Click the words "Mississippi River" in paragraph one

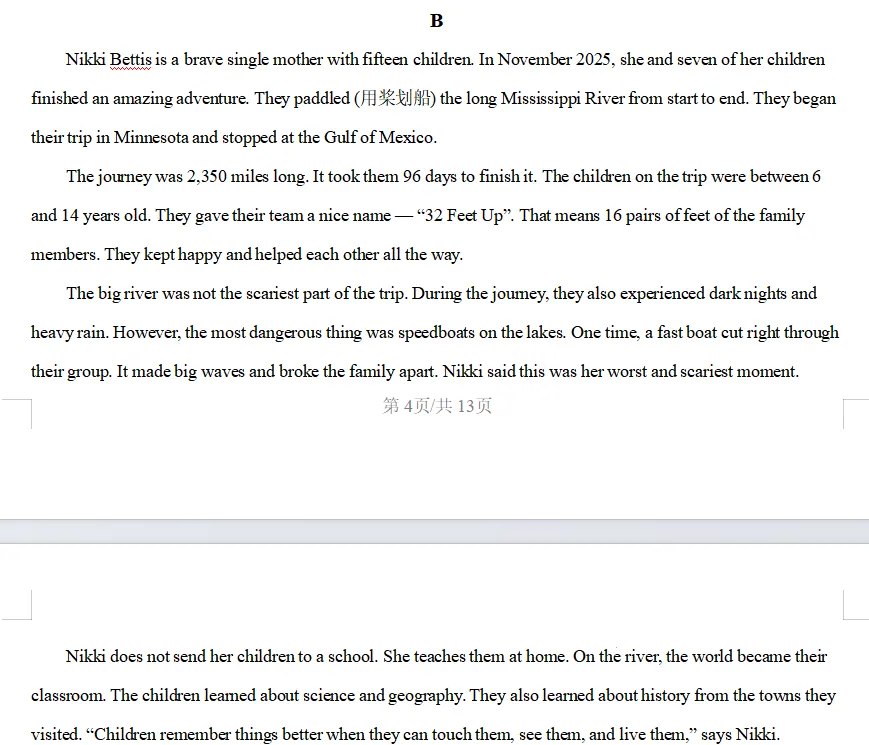click(x=563, y=99)
